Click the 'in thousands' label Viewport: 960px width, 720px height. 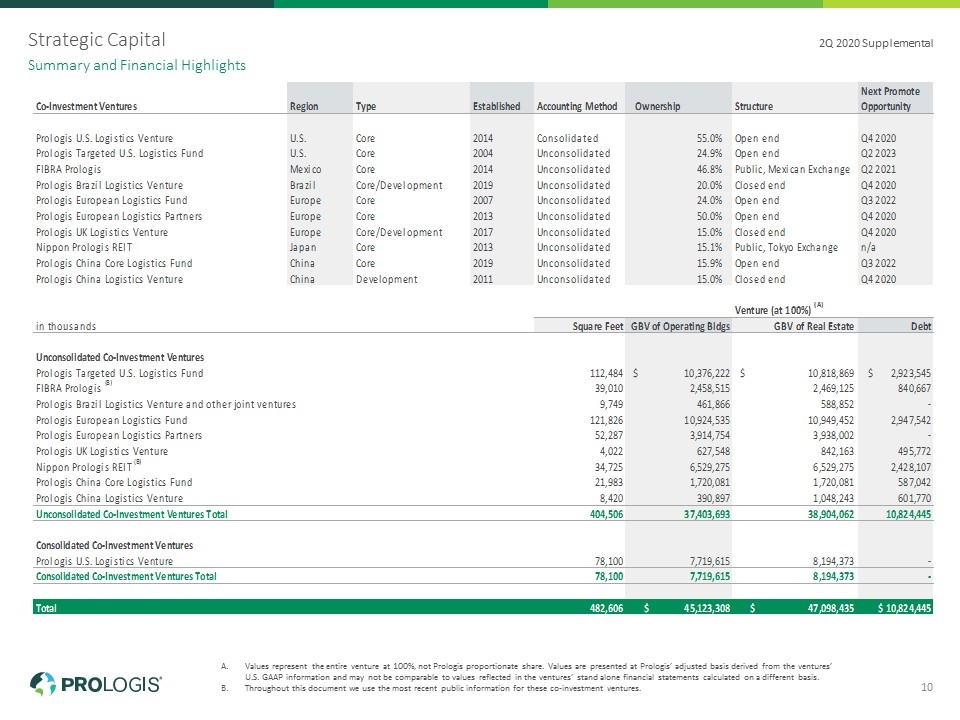66,326
